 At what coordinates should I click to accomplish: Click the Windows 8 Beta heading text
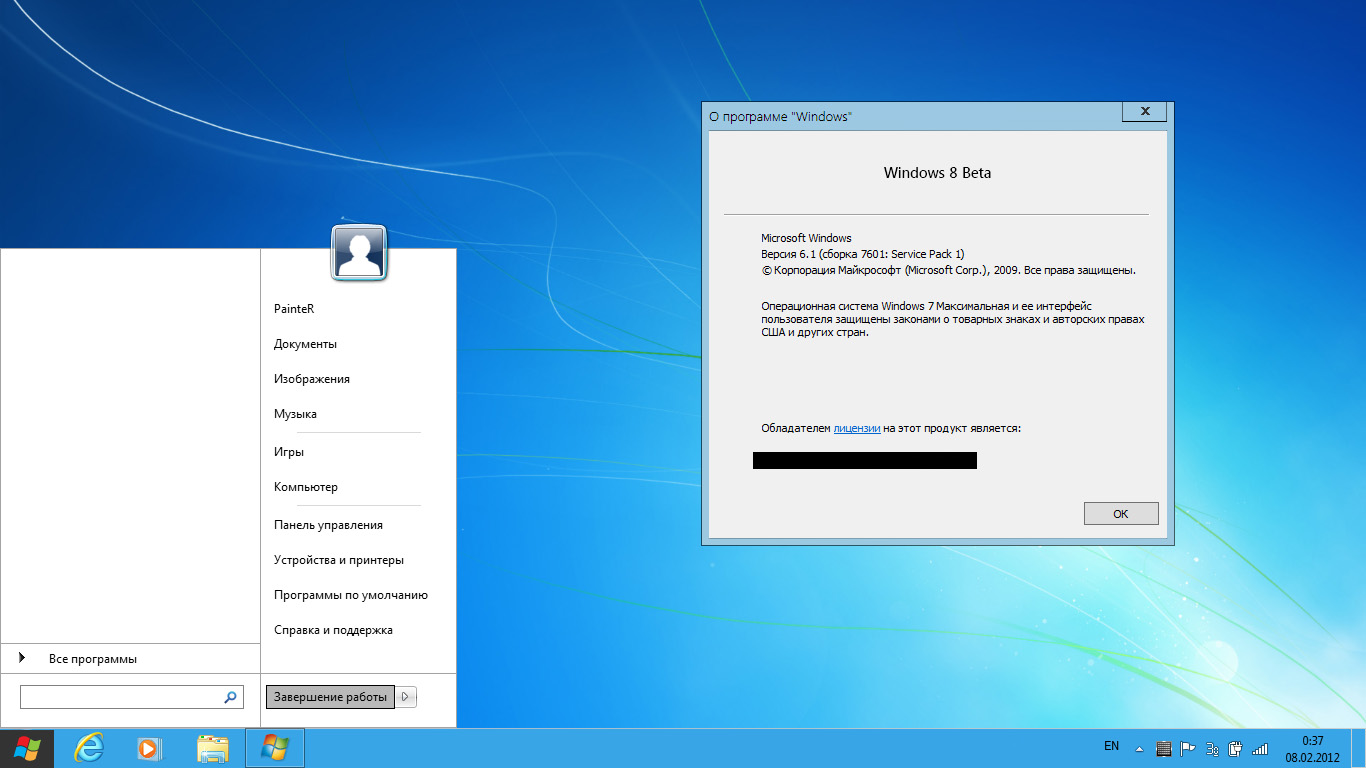click(937, 173)
